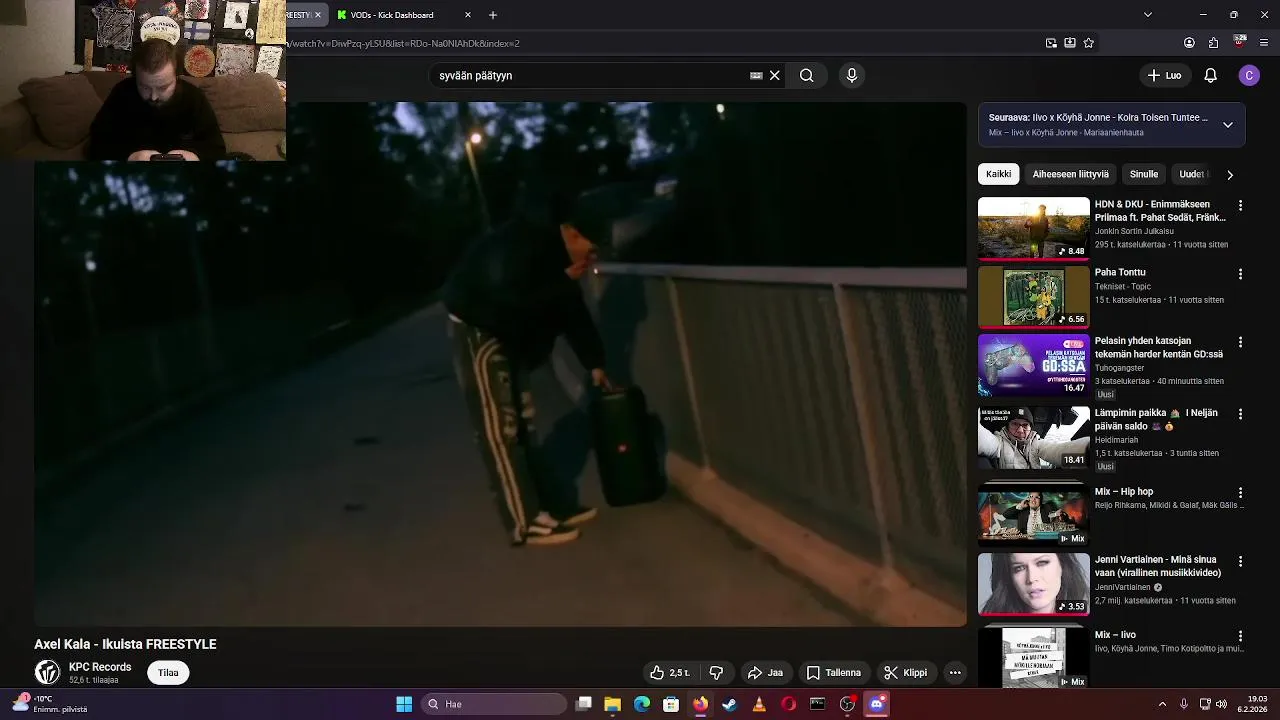Open File Explorer from taskbar
The height and width of the screenshot is (720, 1280).
(613, 704)
